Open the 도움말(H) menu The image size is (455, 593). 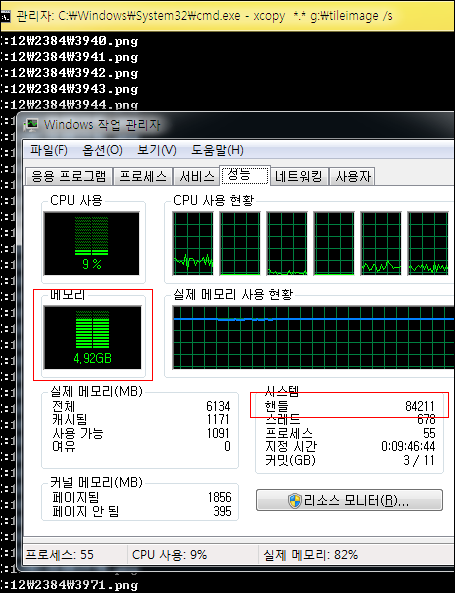pyautogui.click(x=217, y=150)
